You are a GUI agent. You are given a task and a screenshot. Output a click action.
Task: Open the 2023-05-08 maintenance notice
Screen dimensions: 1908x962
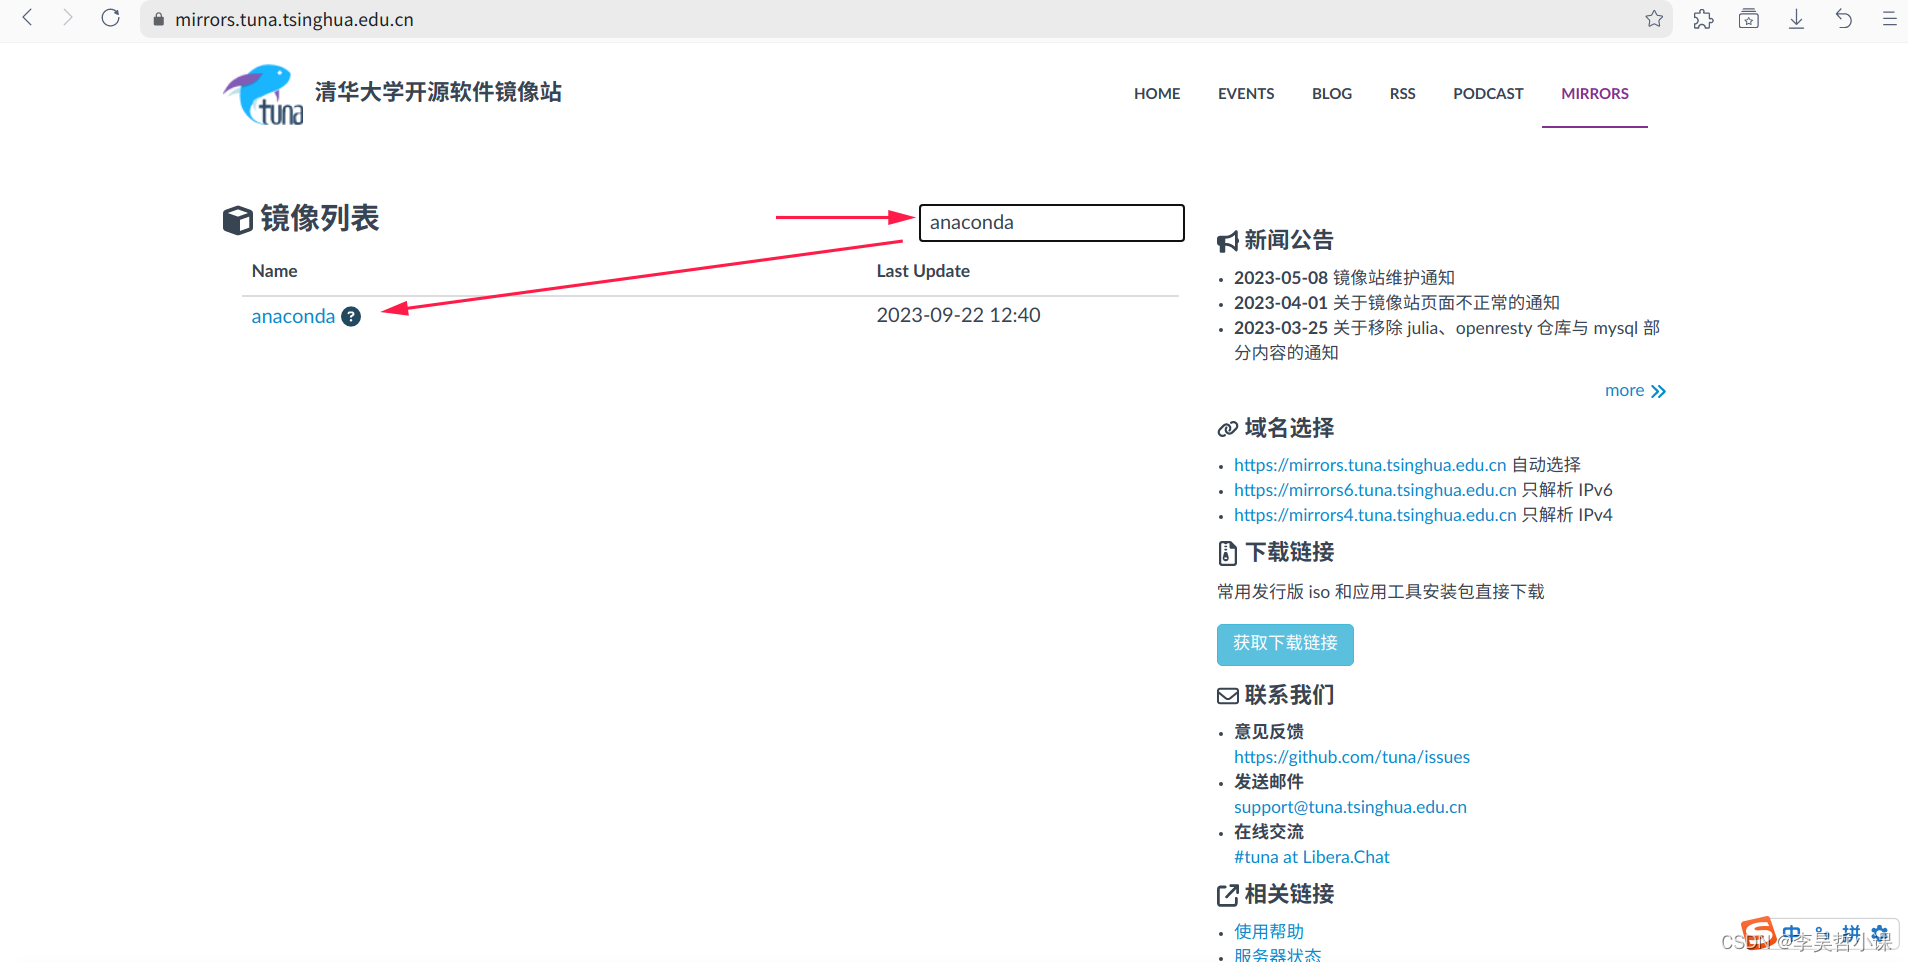point(1344,277)
